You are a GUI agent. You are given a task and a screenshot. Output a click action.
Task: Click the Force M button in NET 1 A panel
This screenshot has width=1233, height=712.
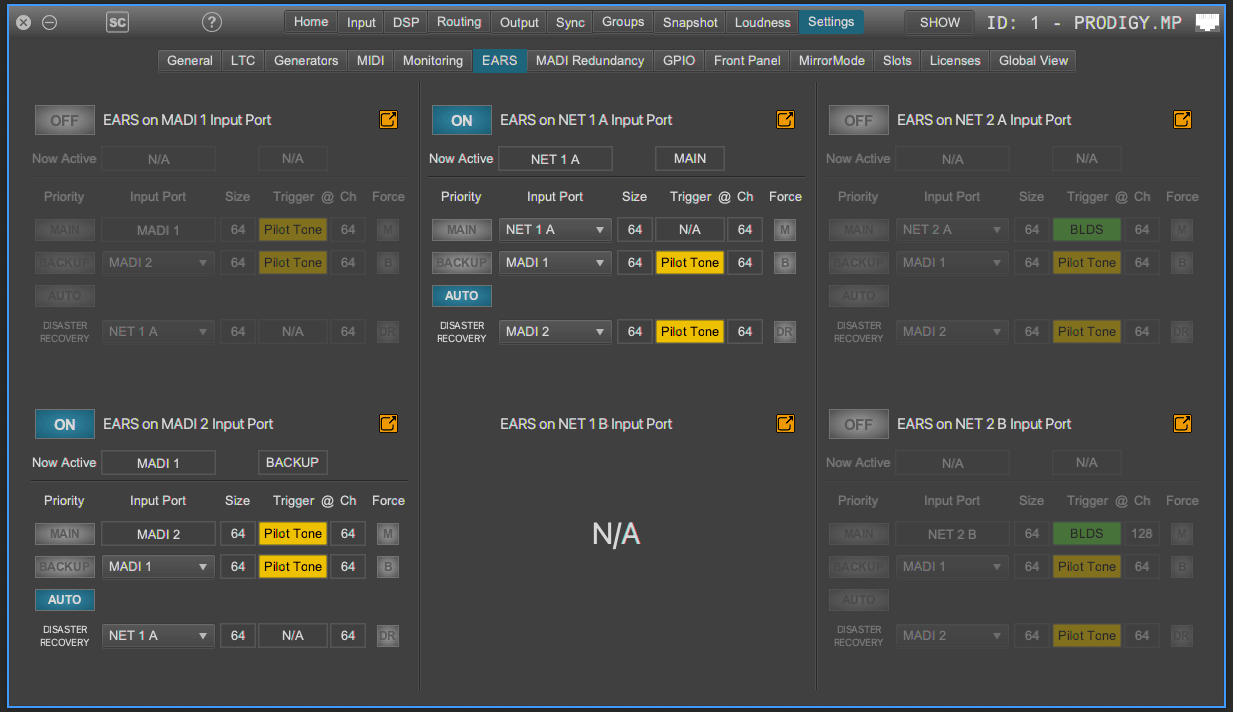coord(785,230)
